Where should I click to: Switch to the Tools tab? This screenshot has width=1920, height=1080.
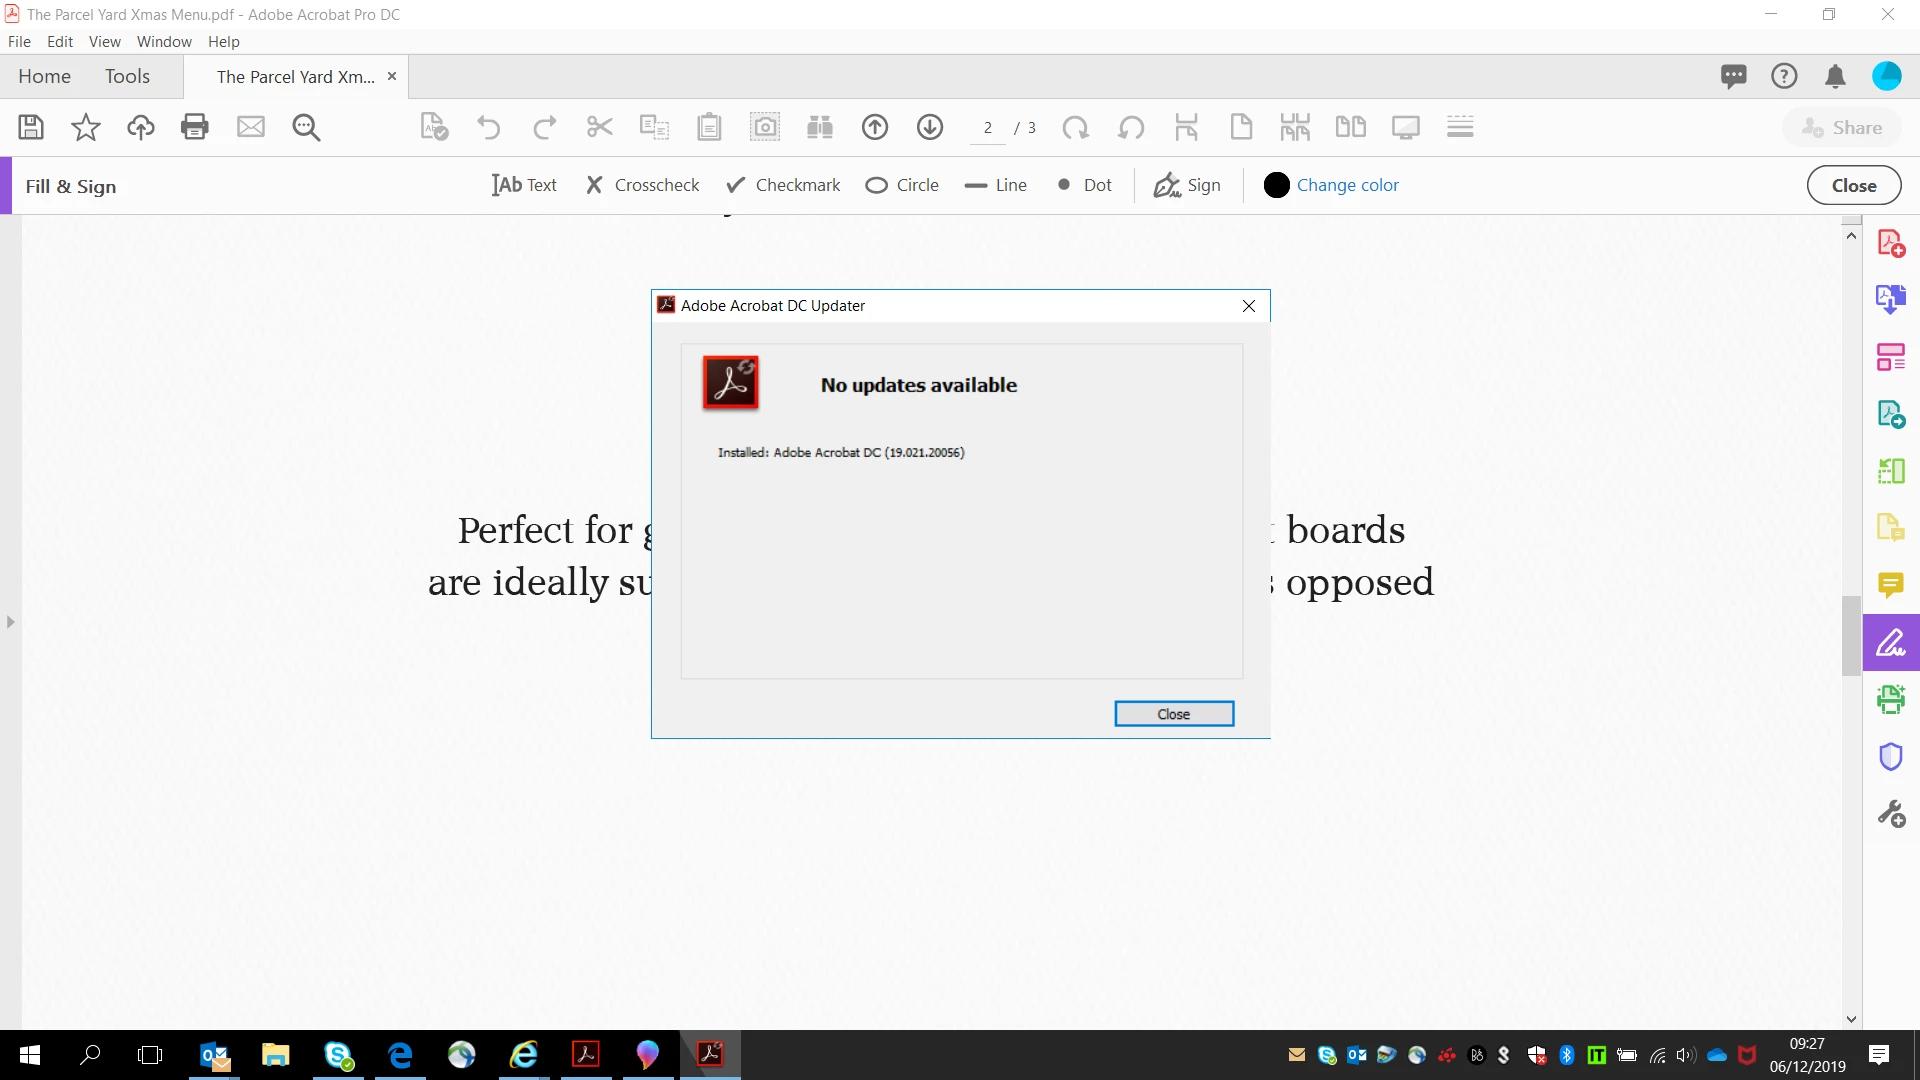pos(127,76)
